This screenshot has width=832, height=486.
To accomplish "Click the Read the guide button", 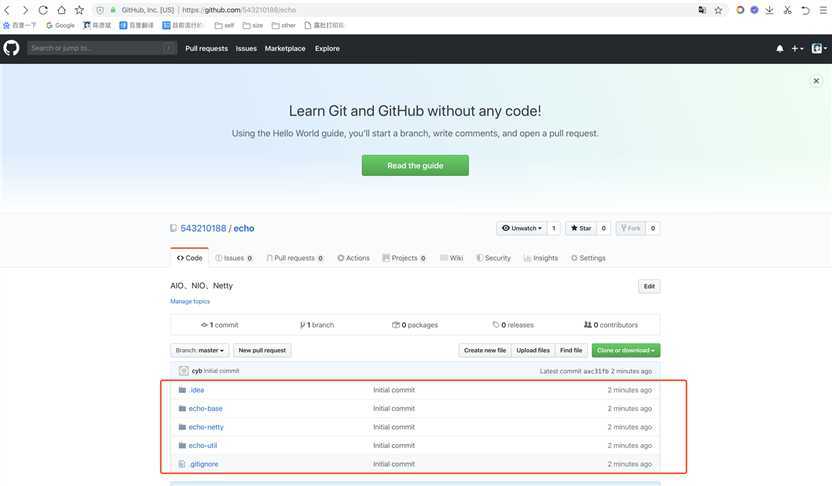I will tap(415, 165).
